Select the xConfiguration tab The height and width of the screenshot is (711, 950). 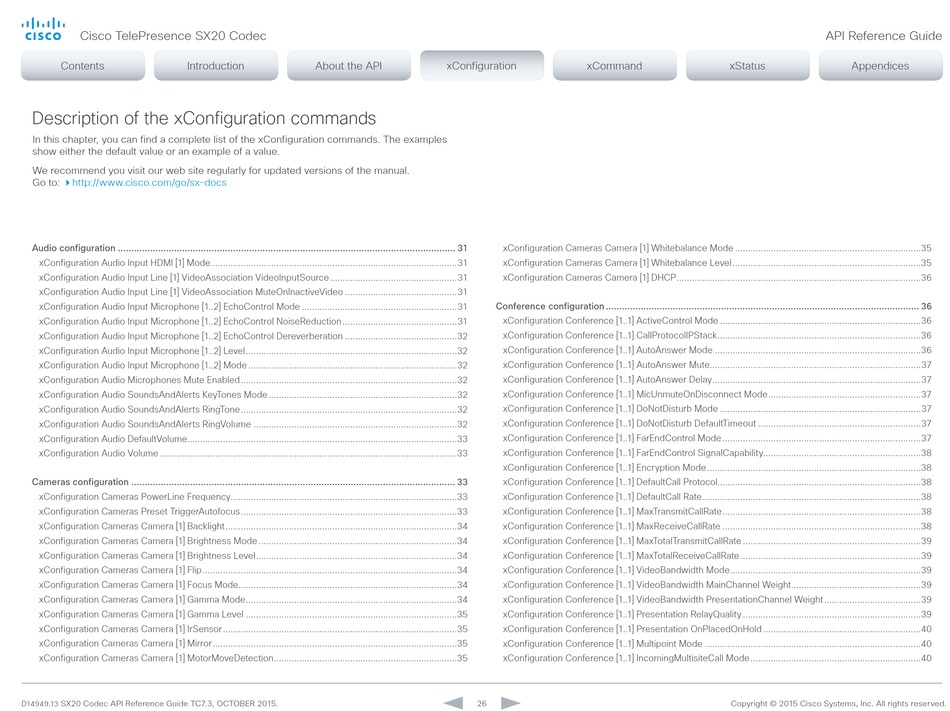482,65
